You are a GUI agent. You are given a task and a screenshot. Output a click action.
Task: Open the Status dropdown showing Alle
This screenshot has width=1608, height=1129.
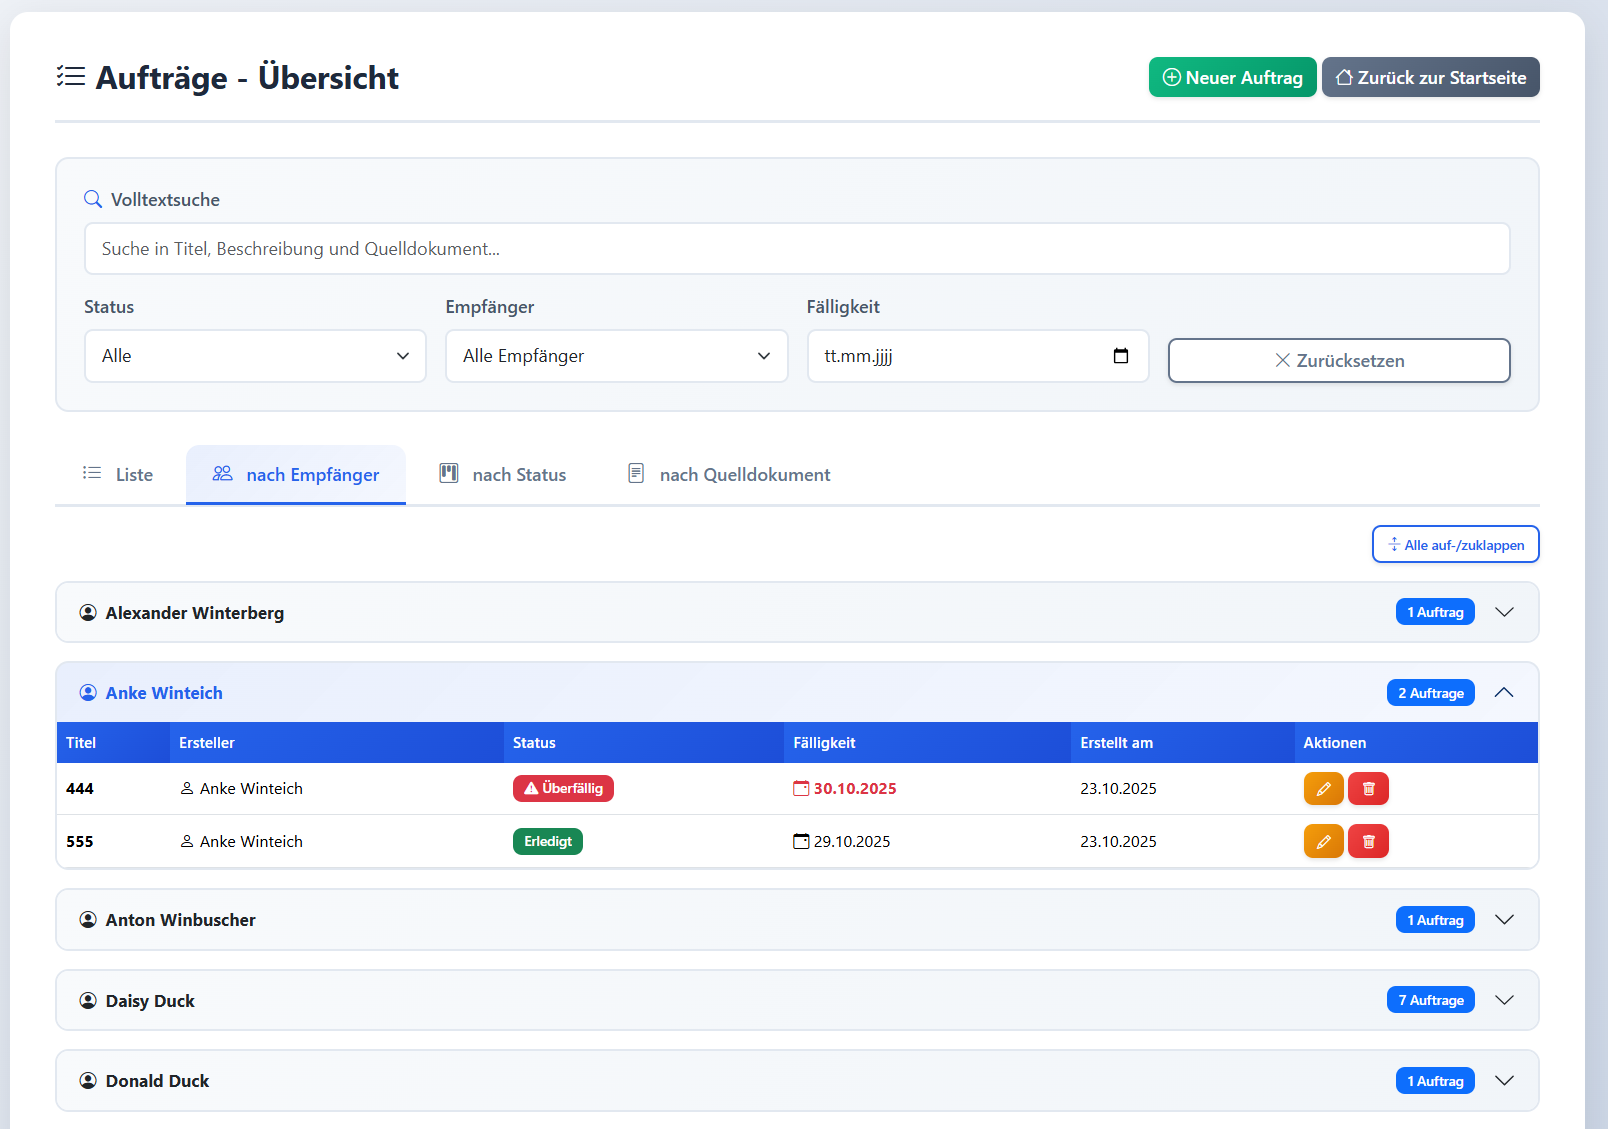point(255,356)
